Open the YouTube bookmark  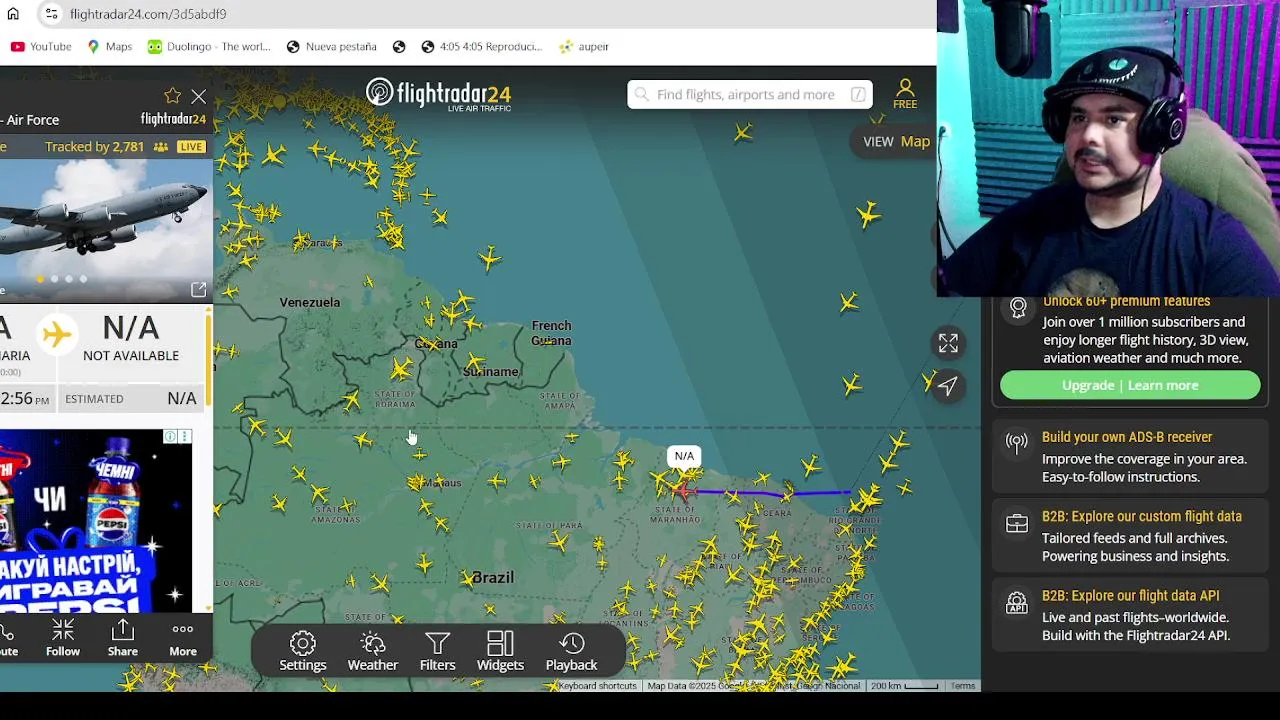pos(41,46)
